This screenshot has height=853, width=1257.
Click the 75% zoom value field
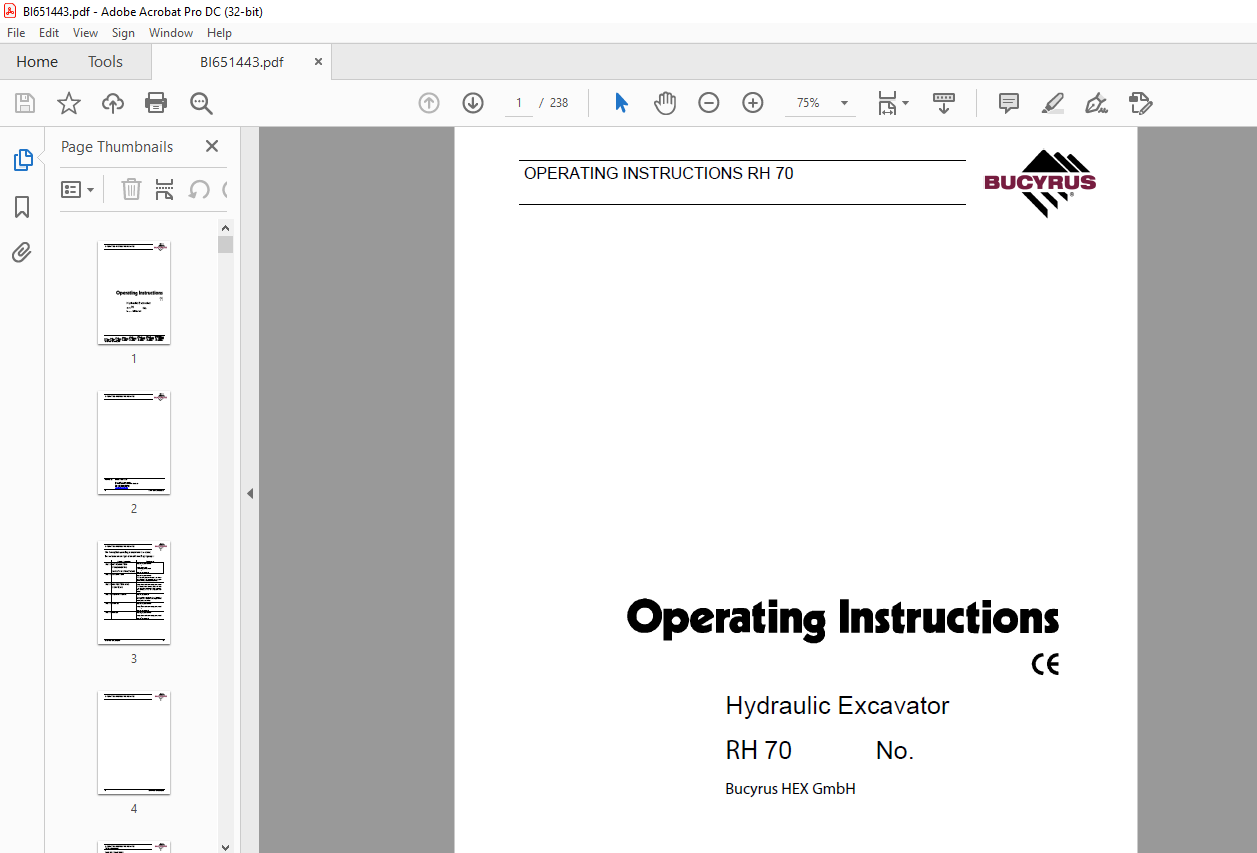click(808, 103)
